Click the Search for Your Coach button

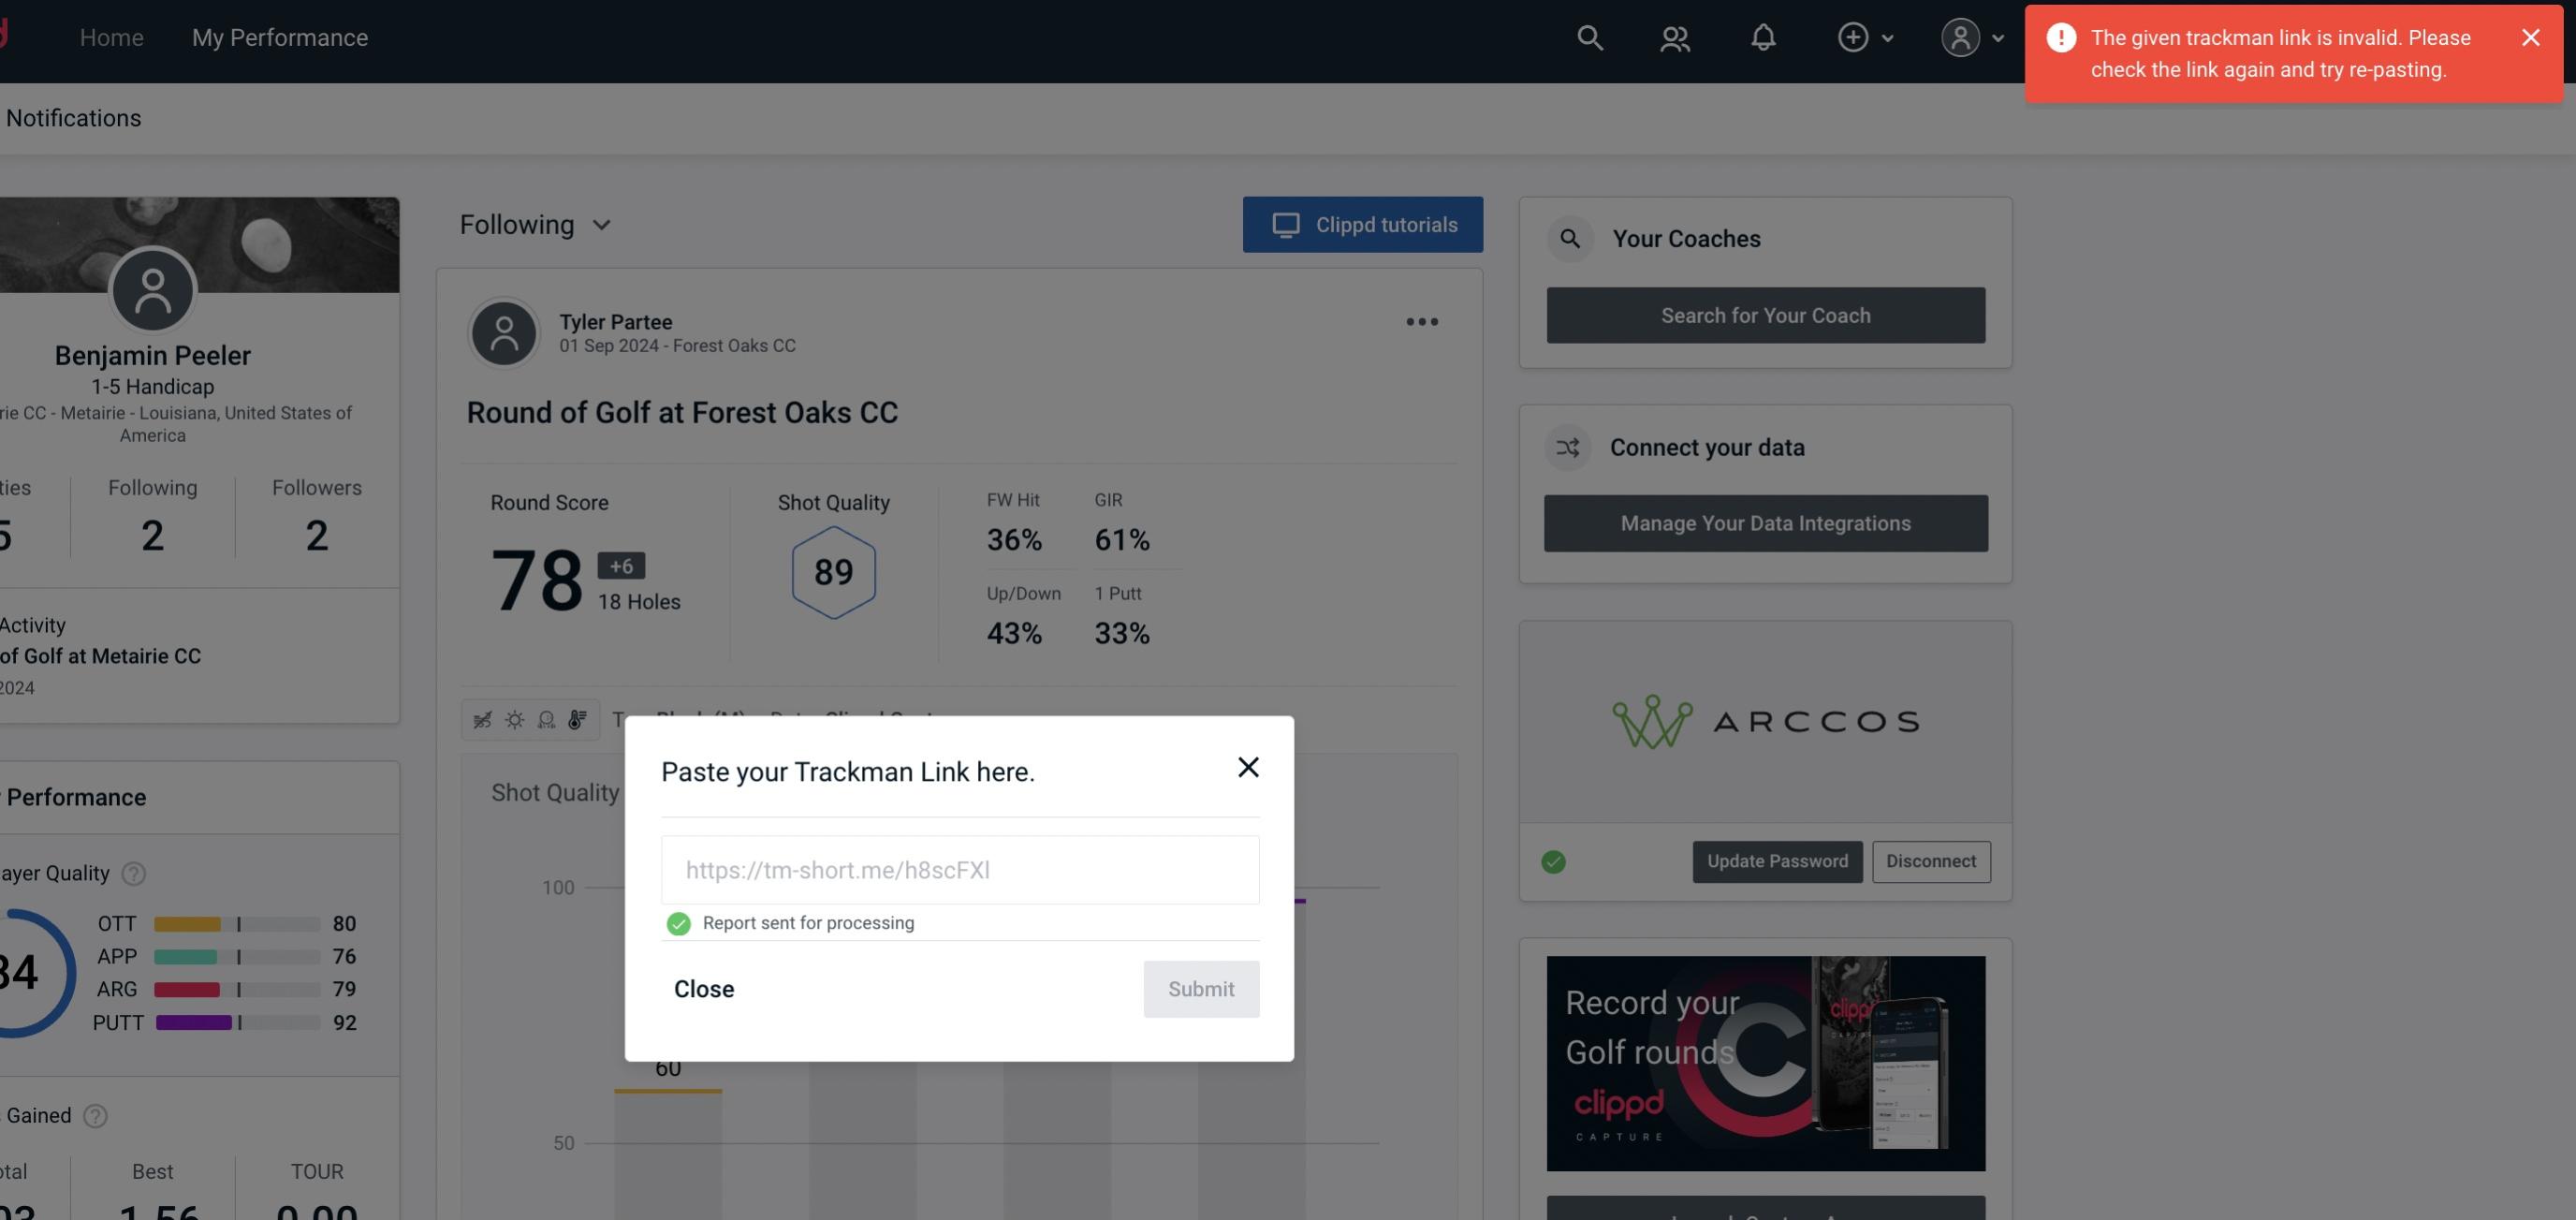[x=1766, y=314]
